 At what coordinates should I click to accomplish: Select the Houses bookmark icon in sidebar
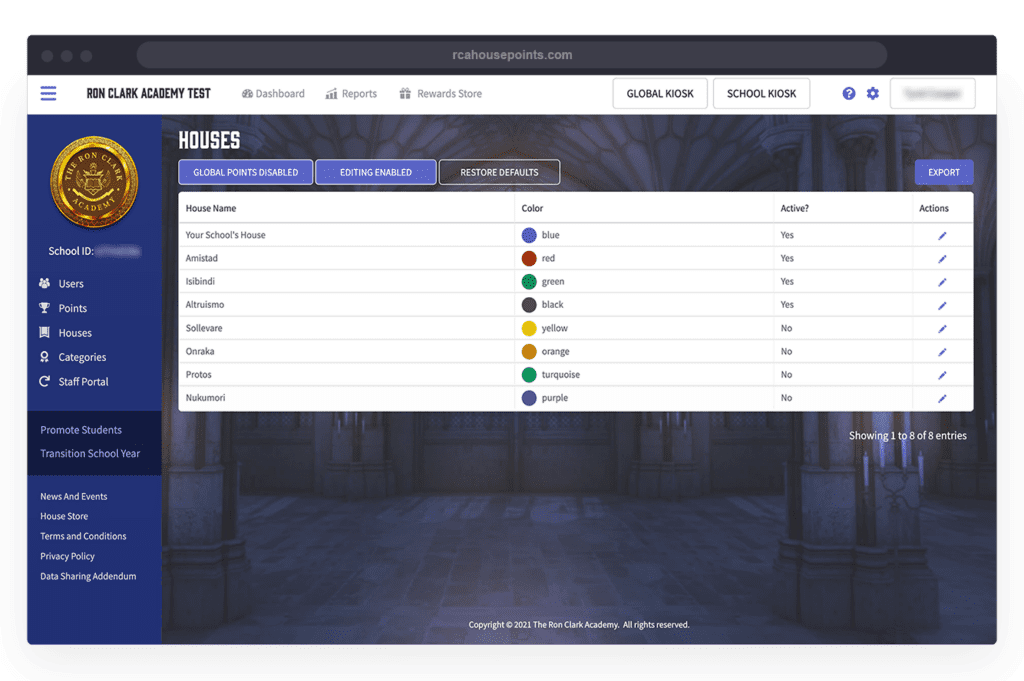pos(46,332)
